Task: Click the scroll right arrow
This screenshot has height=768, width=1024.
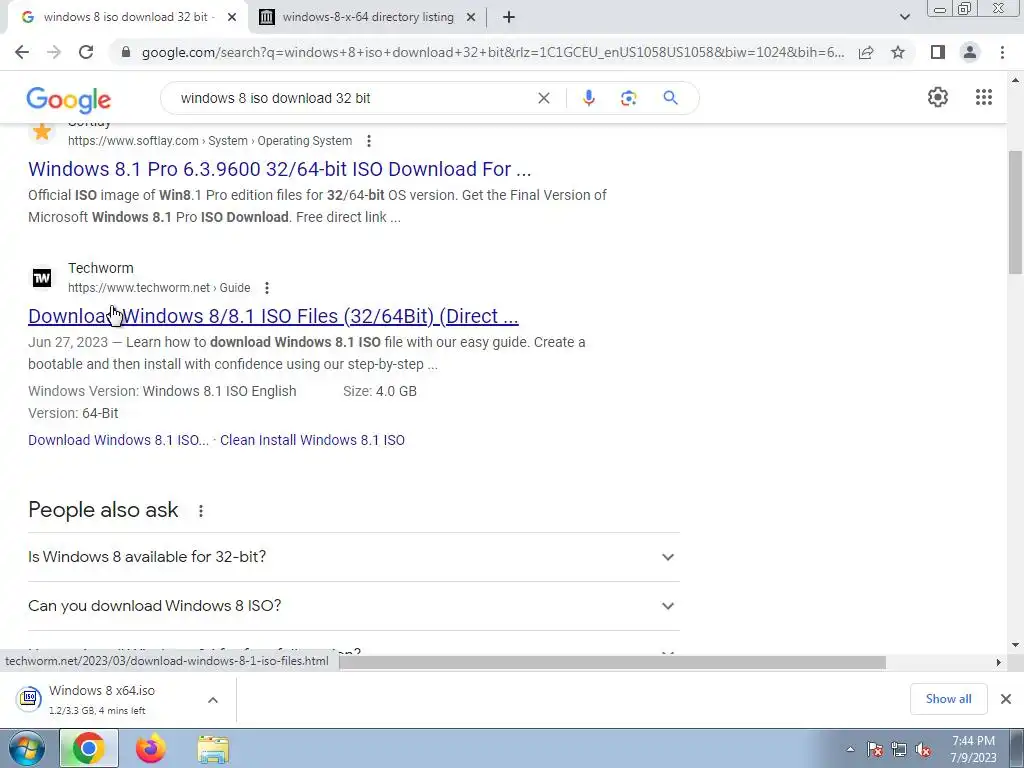Action: pyautogui.click(x=998, y=662)
